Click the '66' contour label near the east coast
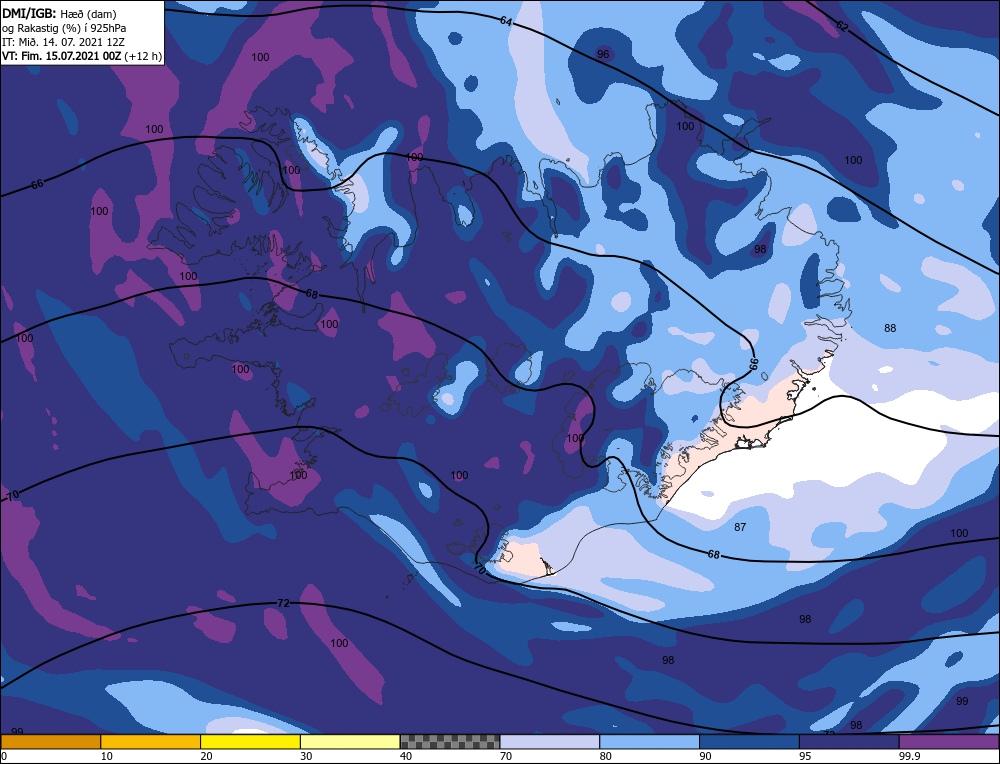The image size is (1000, 764). pyautogui.click(x=754, y=364)
